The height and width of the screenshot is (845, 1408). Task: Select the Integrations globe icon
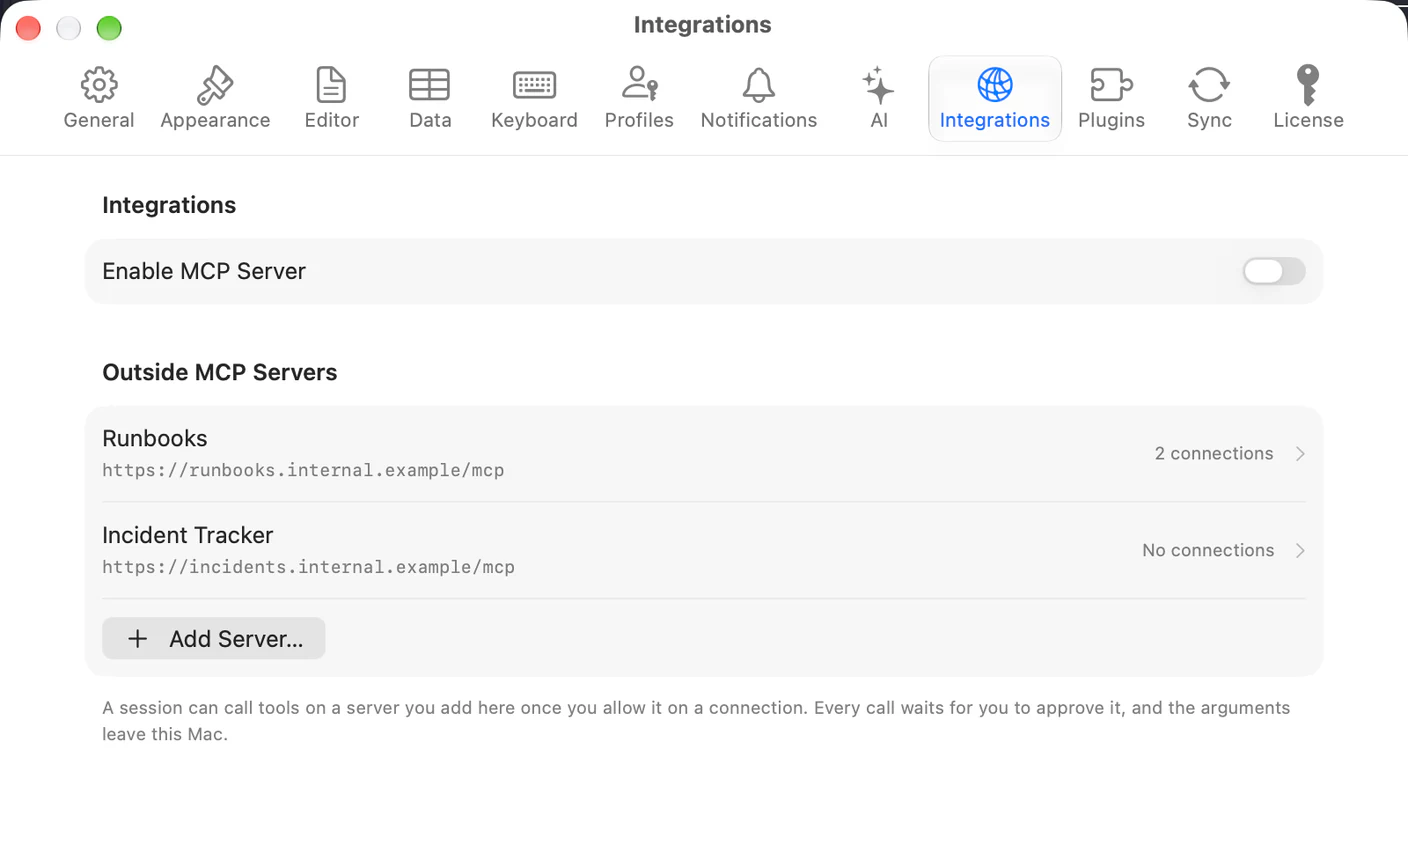(x=995, y=85)
